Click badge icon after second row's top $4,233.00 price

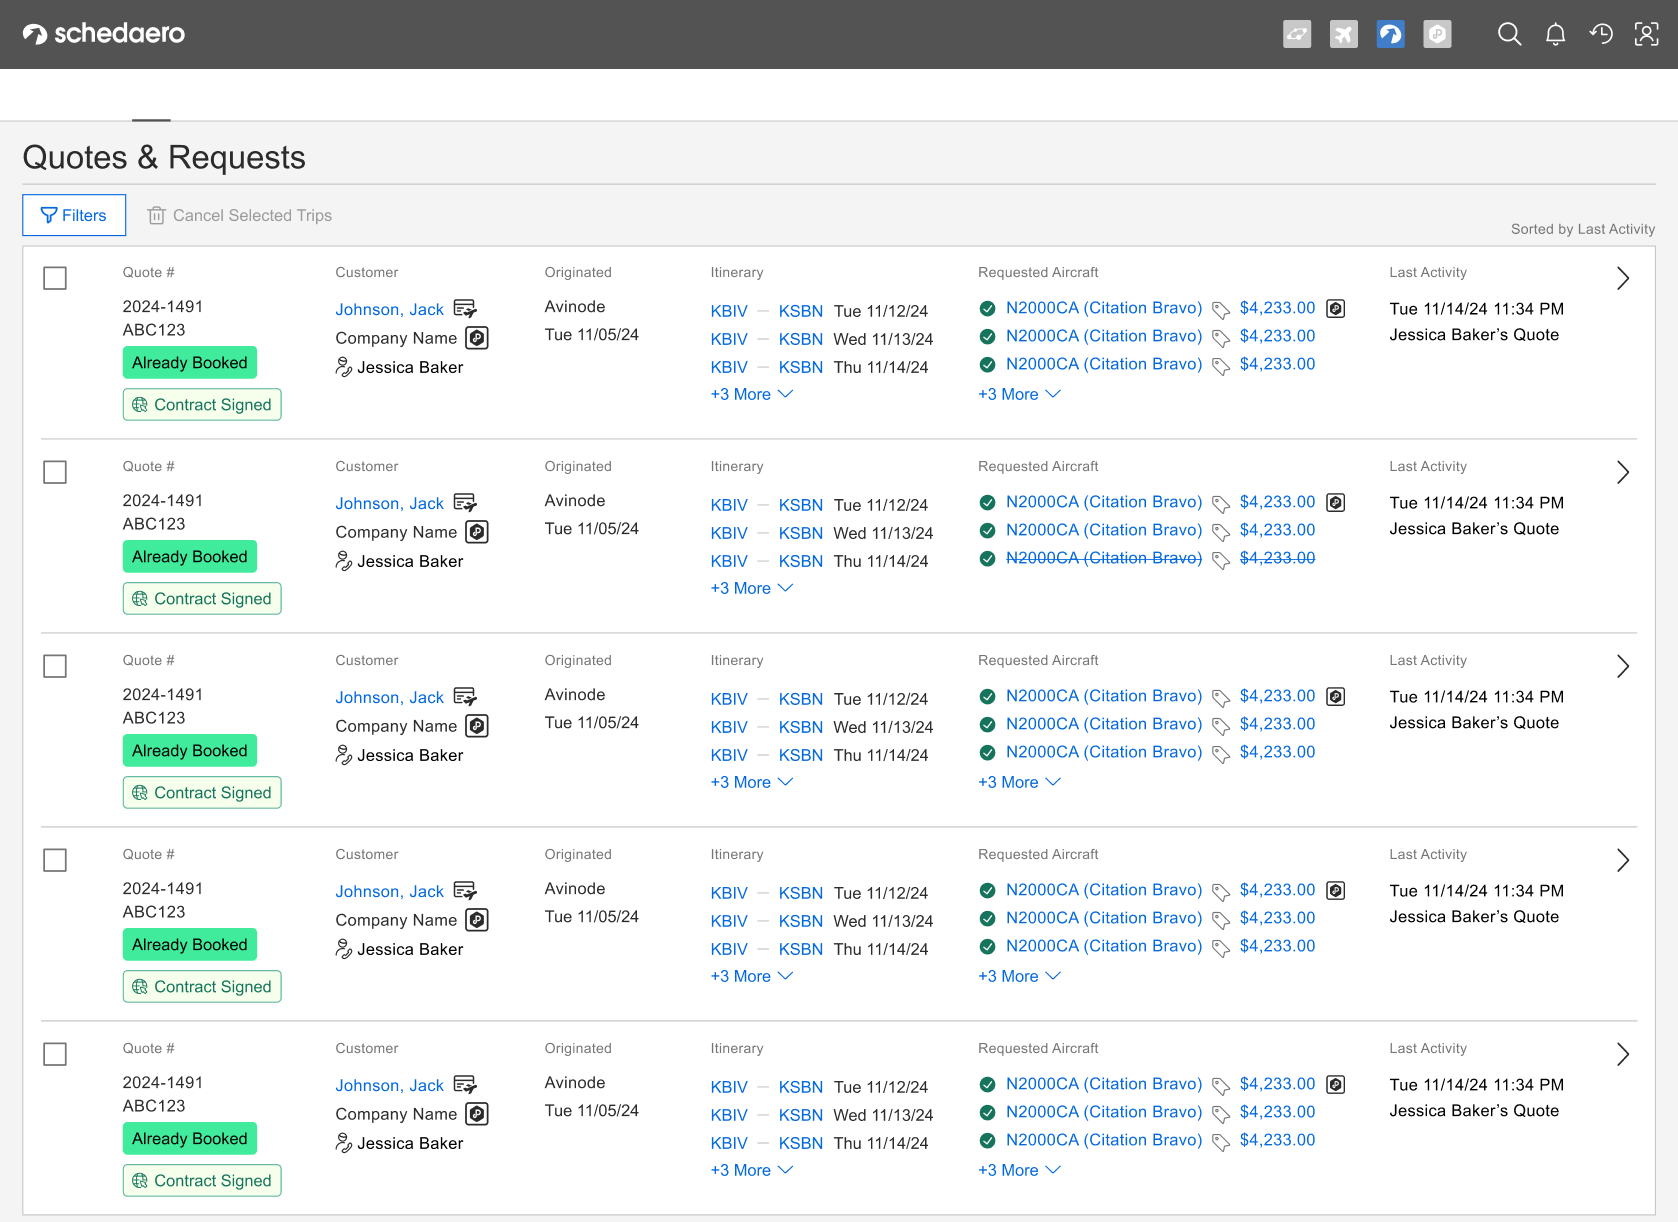tap(1336, 502)
